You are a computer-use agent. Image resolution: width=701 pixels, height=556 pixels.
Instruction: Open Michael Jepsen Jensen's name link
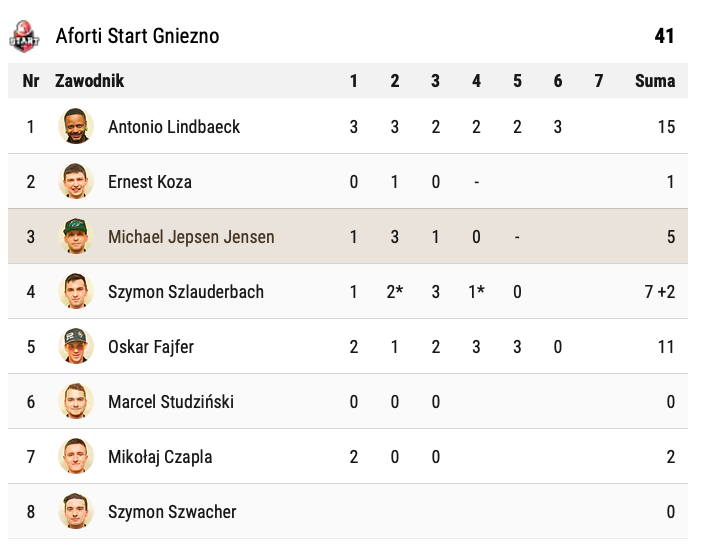click(191, 237)
